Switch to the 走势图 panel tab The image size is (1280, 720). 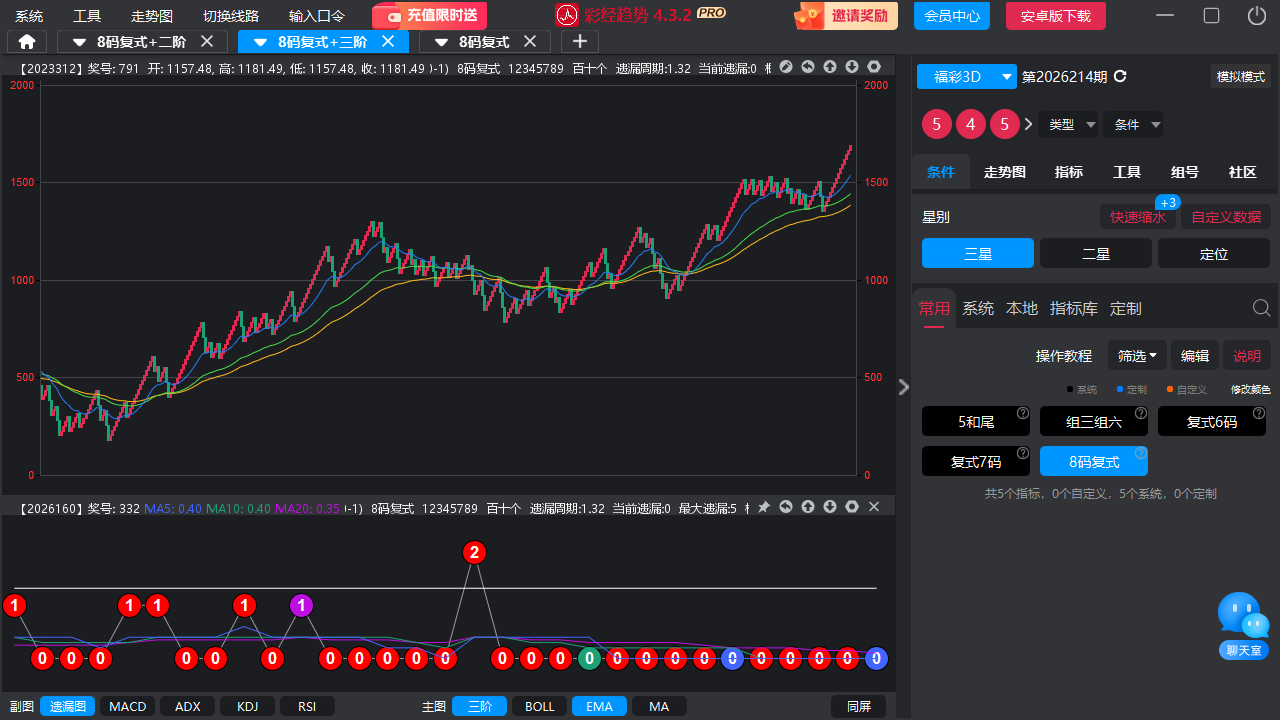click(x=1005, y=172)
